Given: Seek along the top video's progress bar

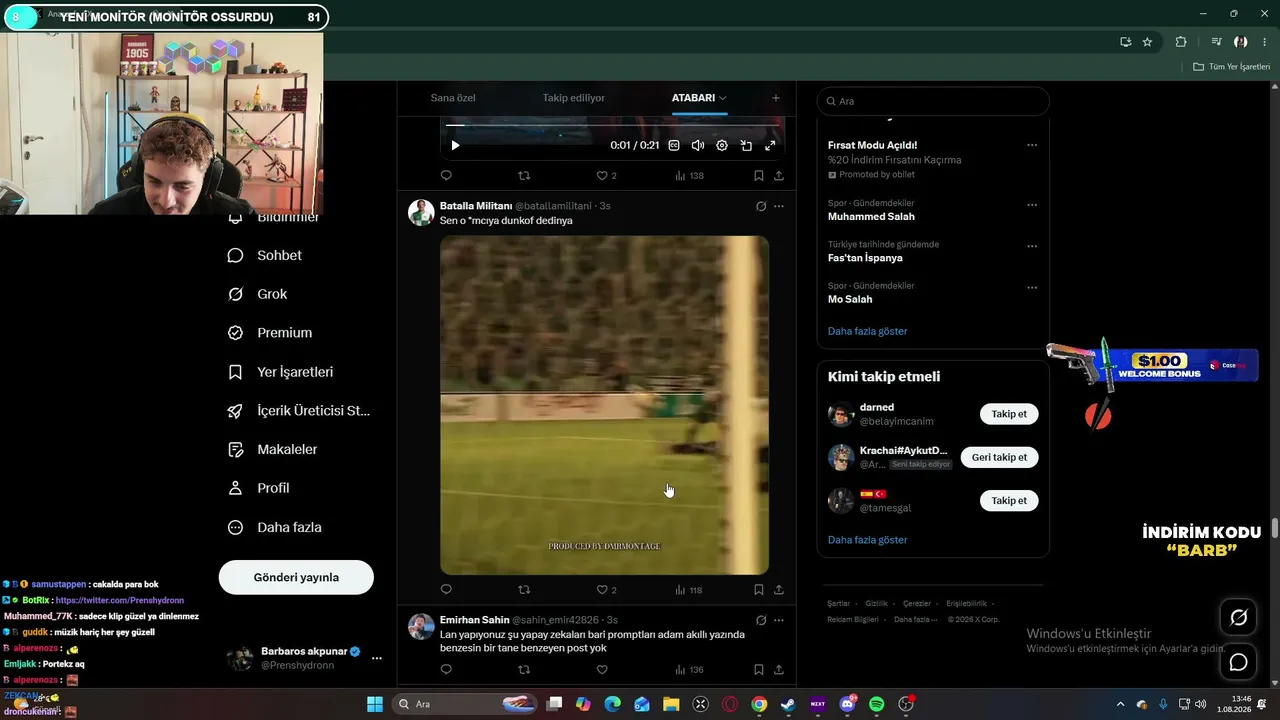Looking at the screenshot, I should [x=612, y=125].
